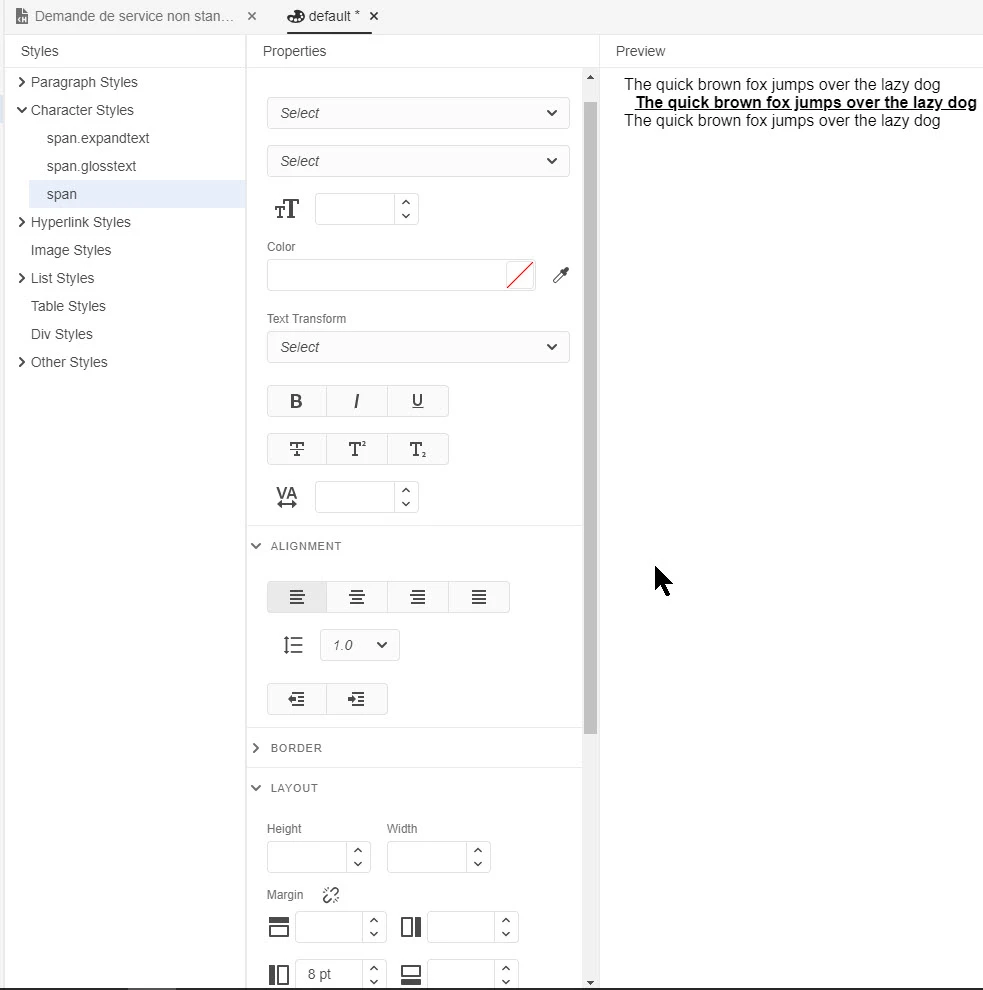
Task: Toggle the margin link chain icon
Action: [x=331, y=895]
